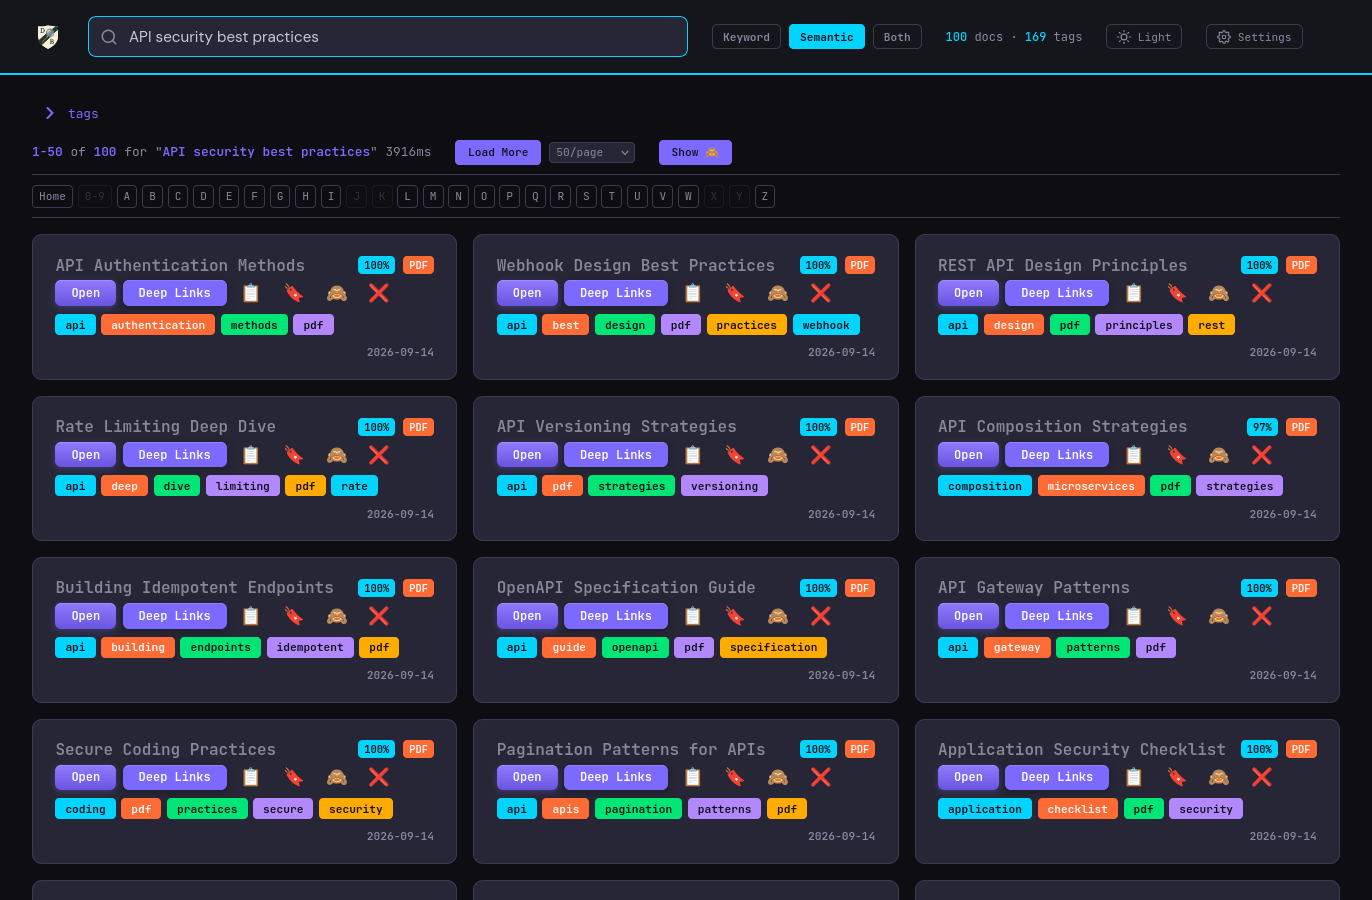Select letter S in the alphabet index
Screen dimensions: 1372x900
586,197
